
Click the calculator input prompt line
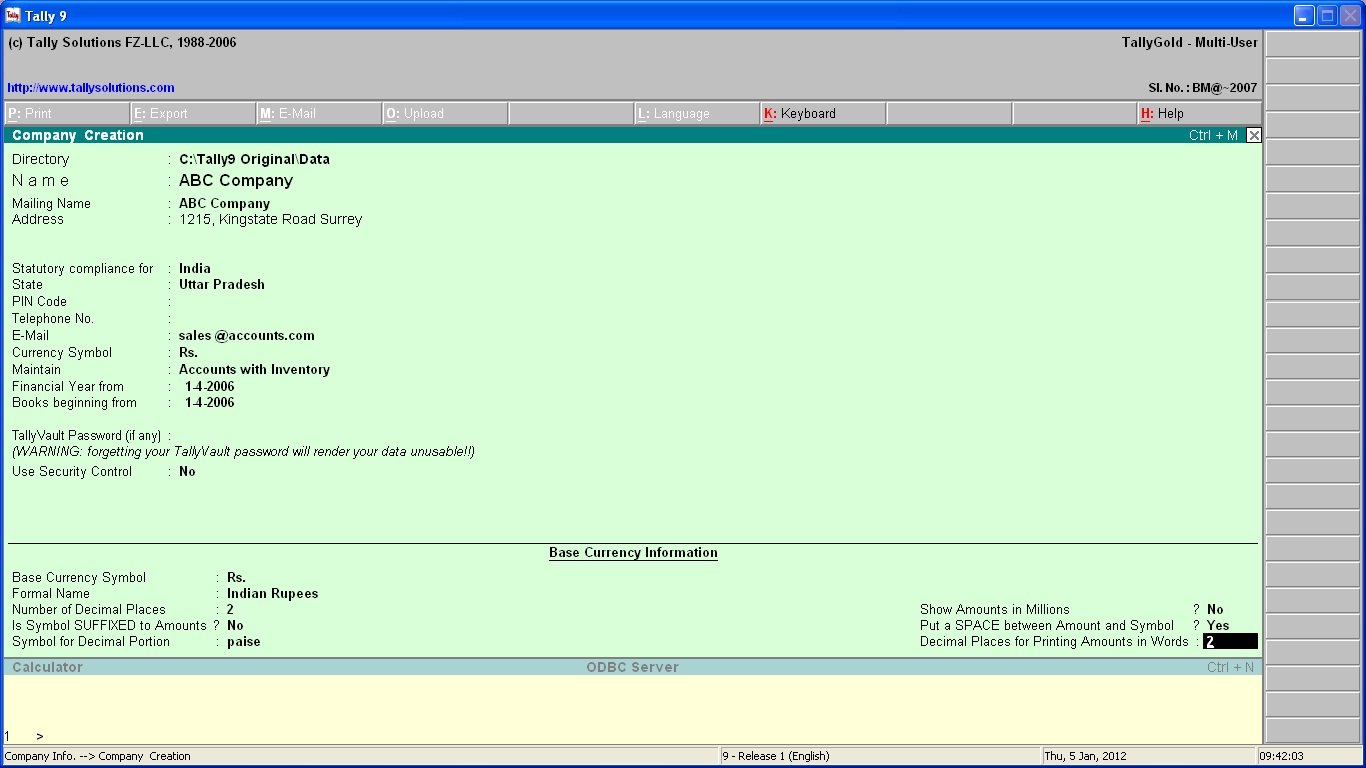pos(632,736)
